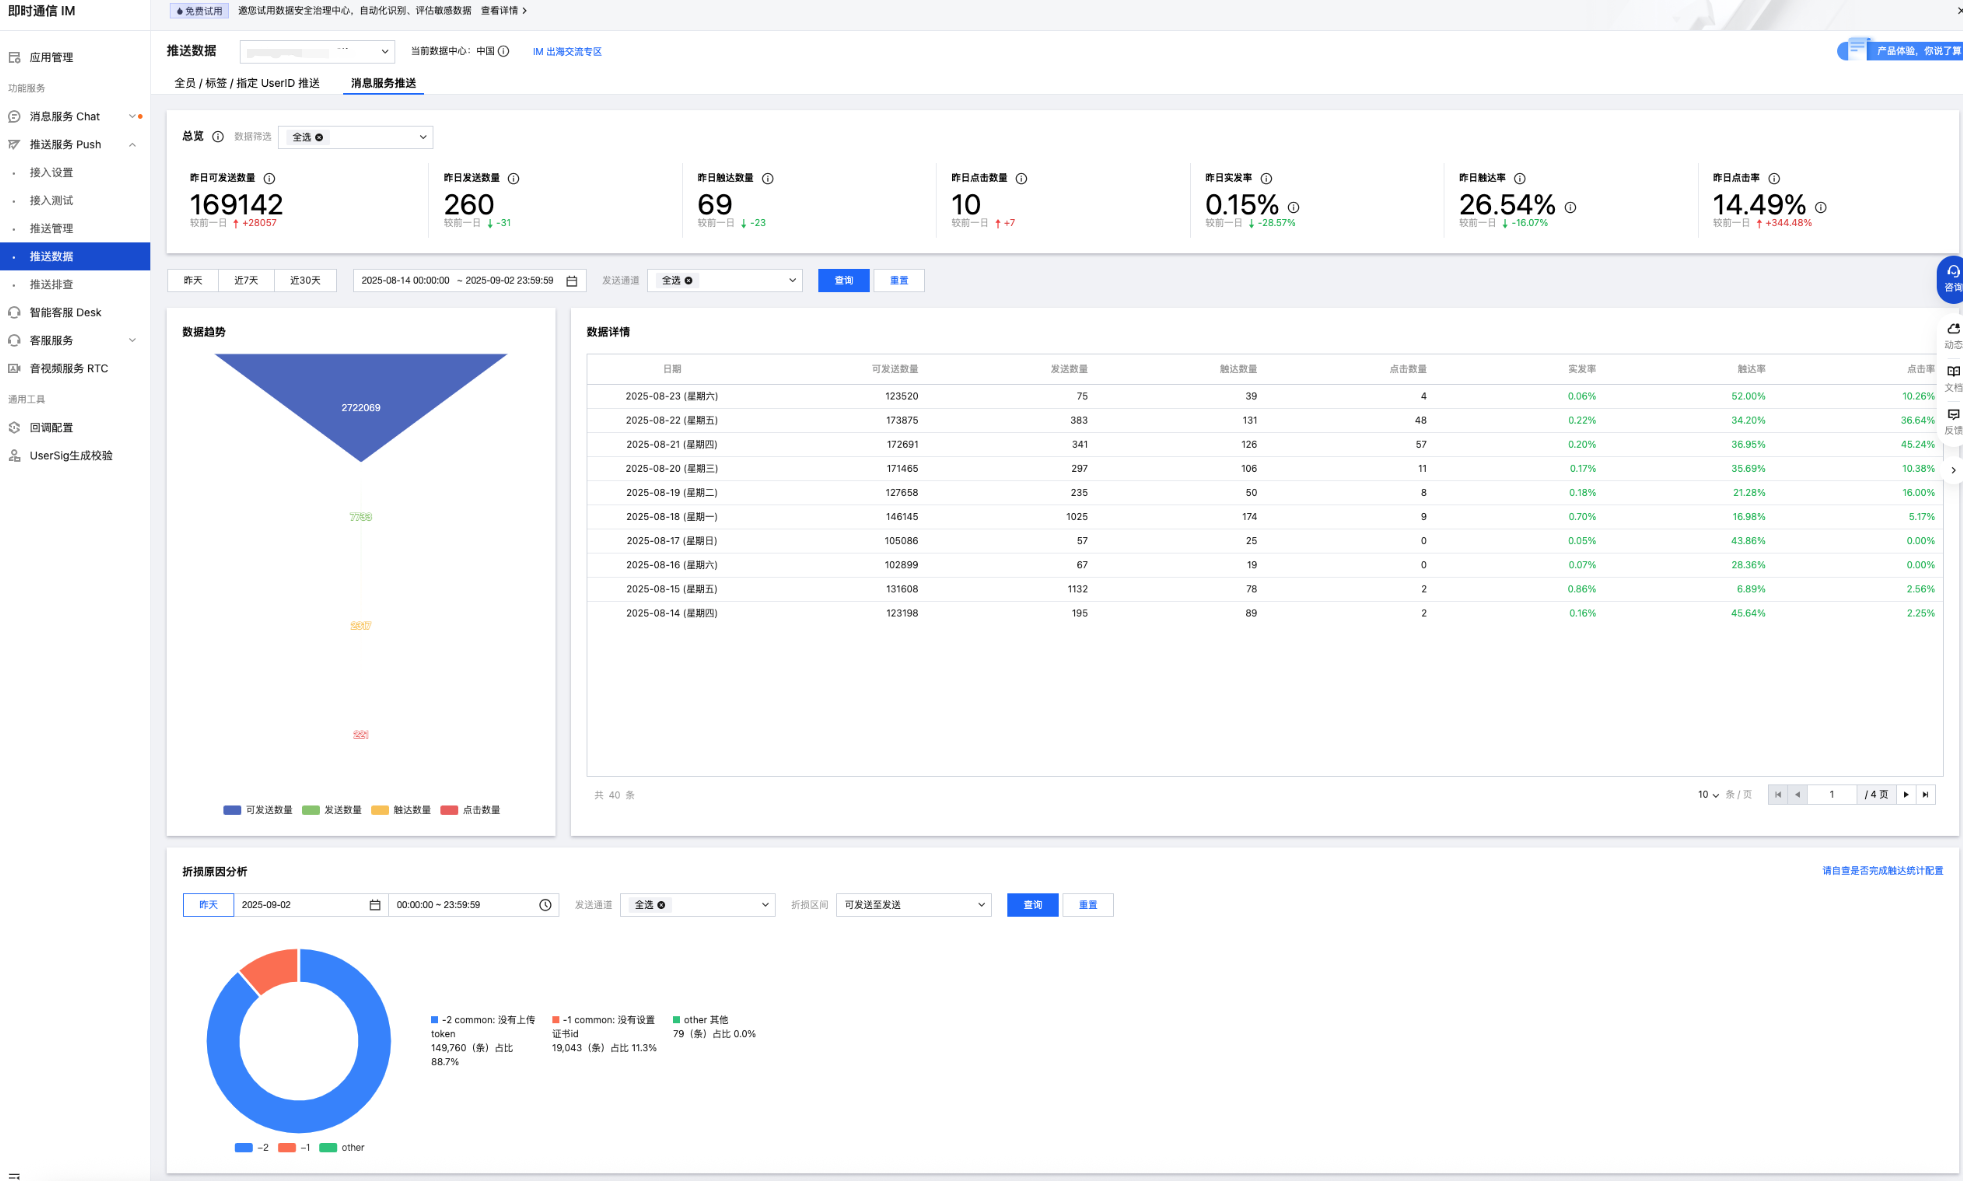The image size is (1963, 1181).
Task: Click blue funnel segment showing 2722069
Action: [360, 395]
